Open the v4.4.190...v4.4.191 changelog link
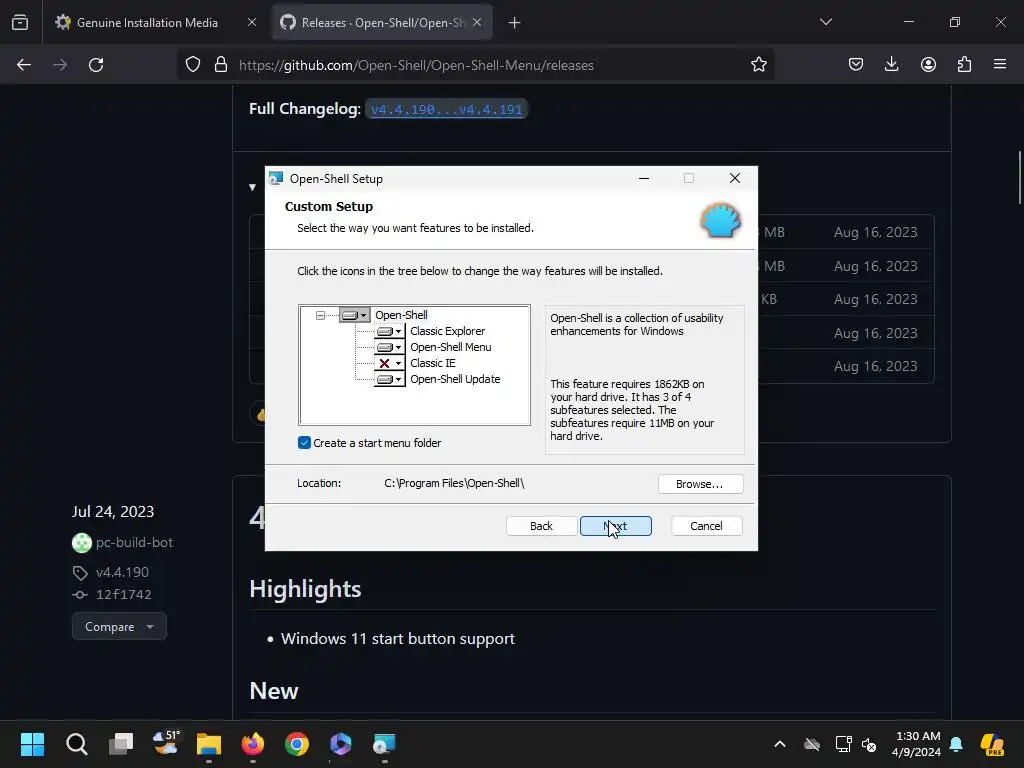 pyautogui.click(x=447, y=109)
